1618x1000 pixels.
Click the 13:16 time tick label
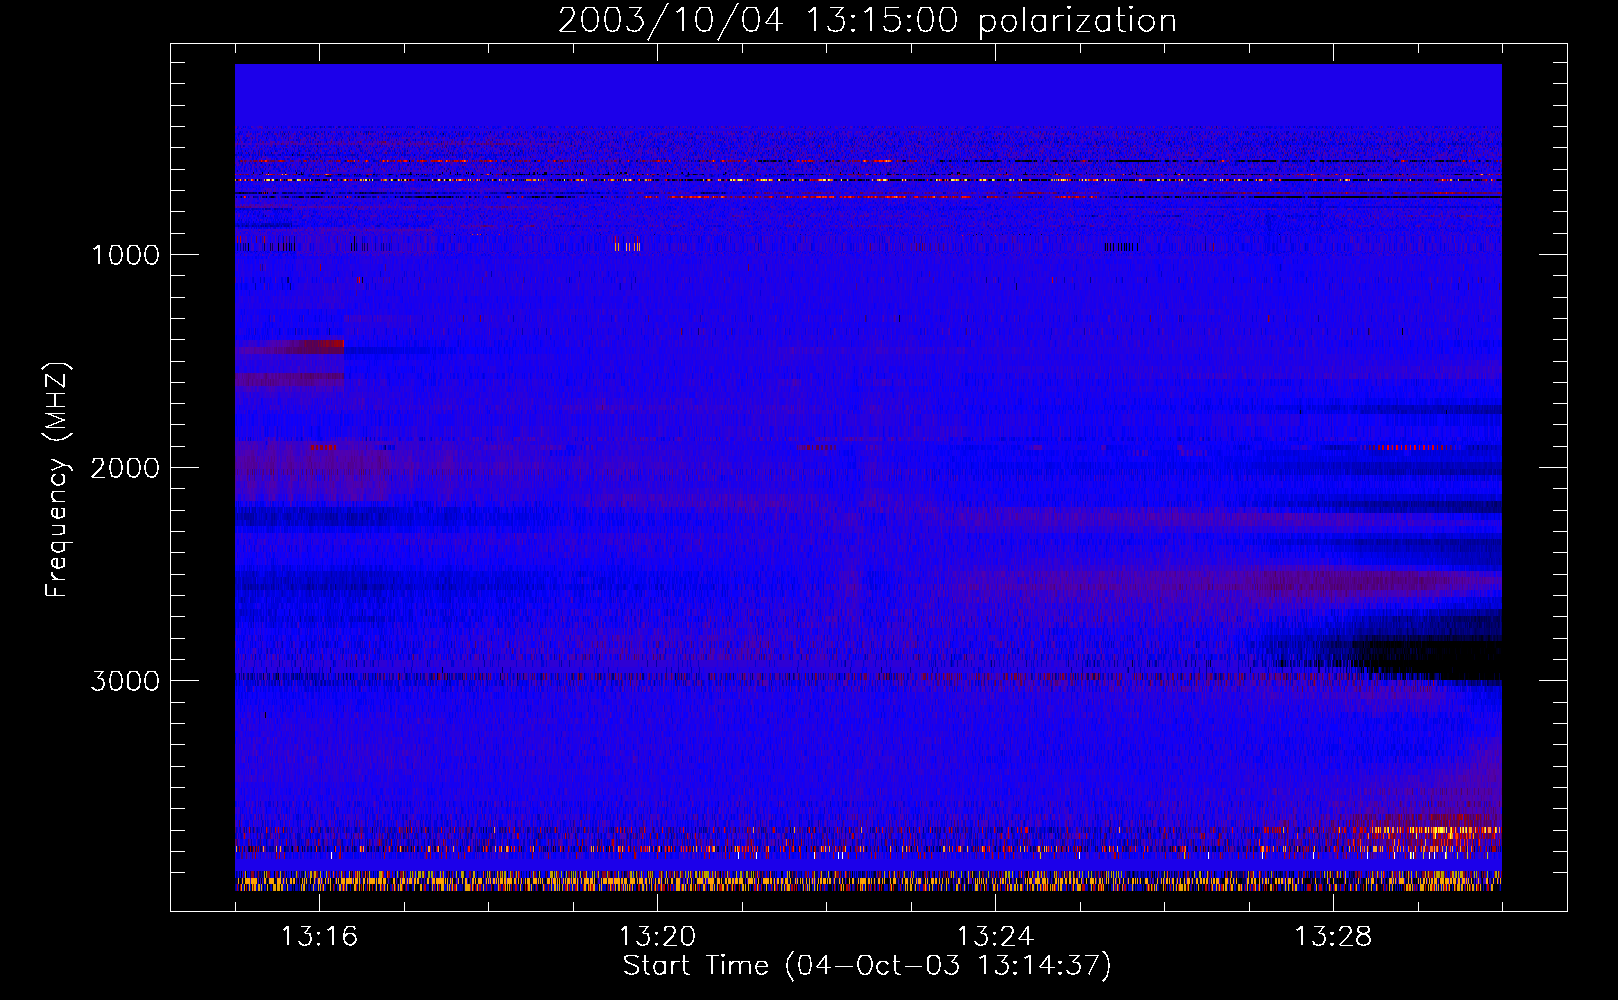pyautogui.click(x=319, y=937)
